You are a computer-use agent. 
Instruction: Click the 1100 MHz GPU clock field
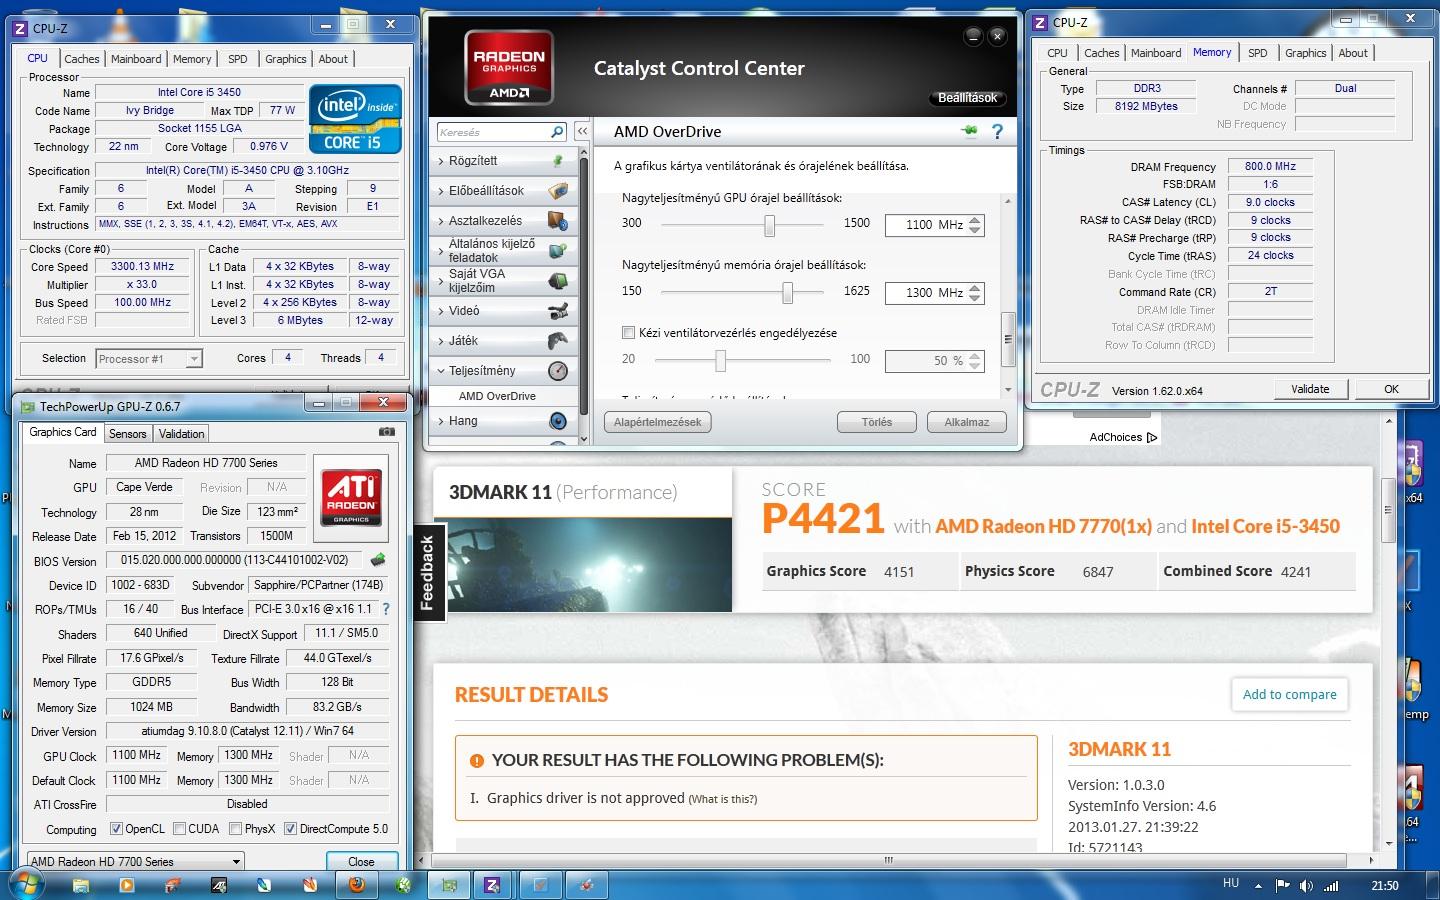coord(926,225)
